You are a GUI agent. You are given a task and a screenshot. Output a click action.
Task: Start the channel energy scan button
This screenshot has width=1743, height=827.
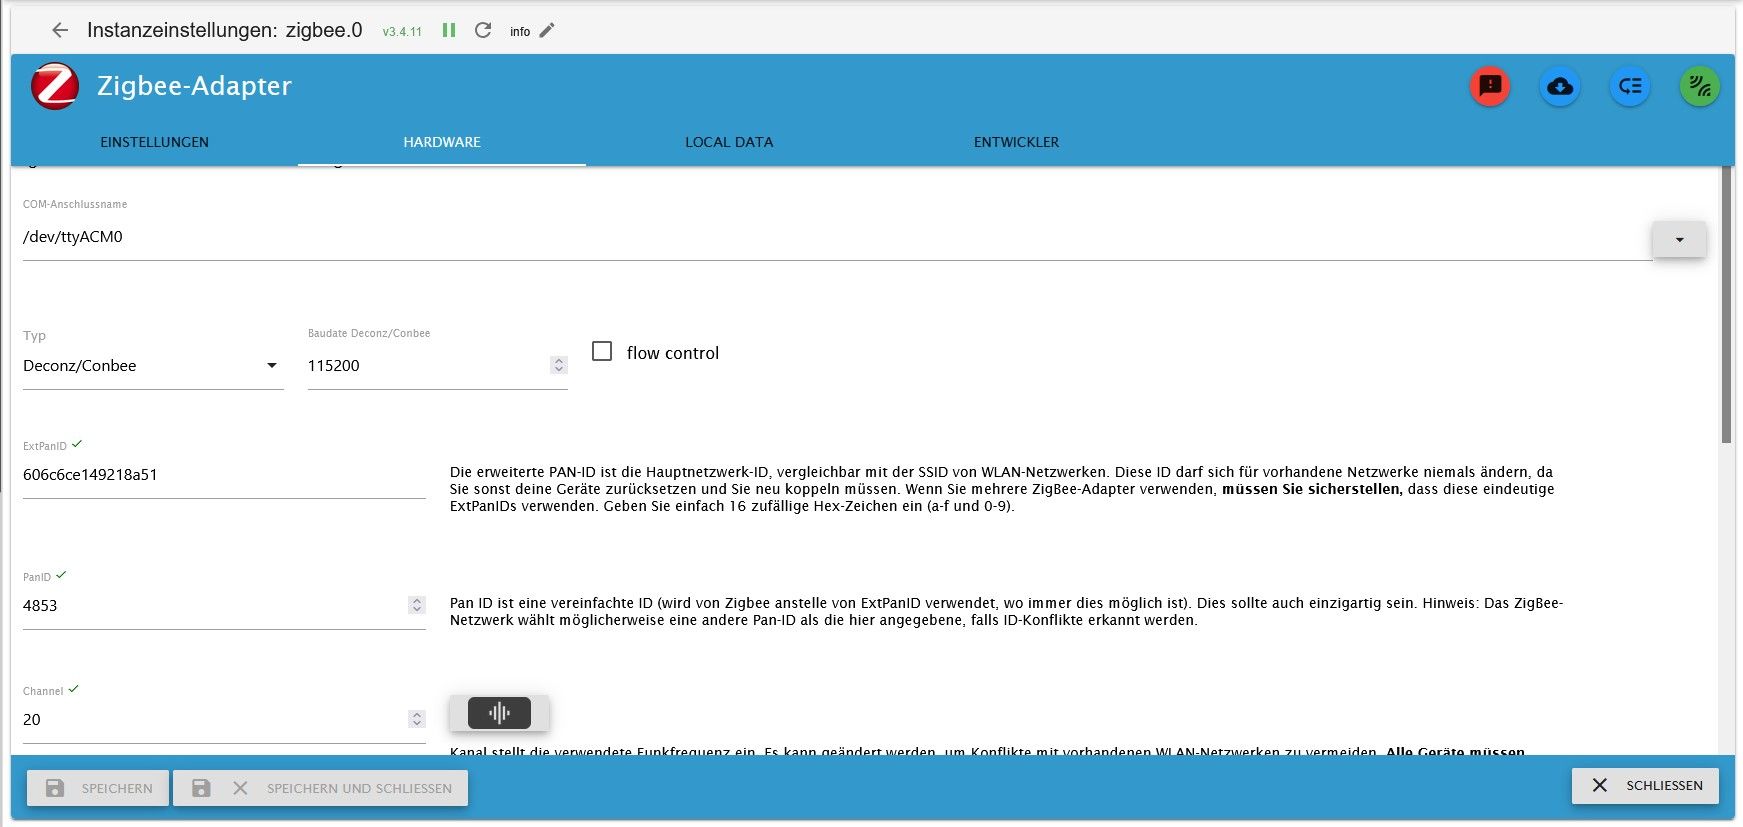[x=499, y=713]
